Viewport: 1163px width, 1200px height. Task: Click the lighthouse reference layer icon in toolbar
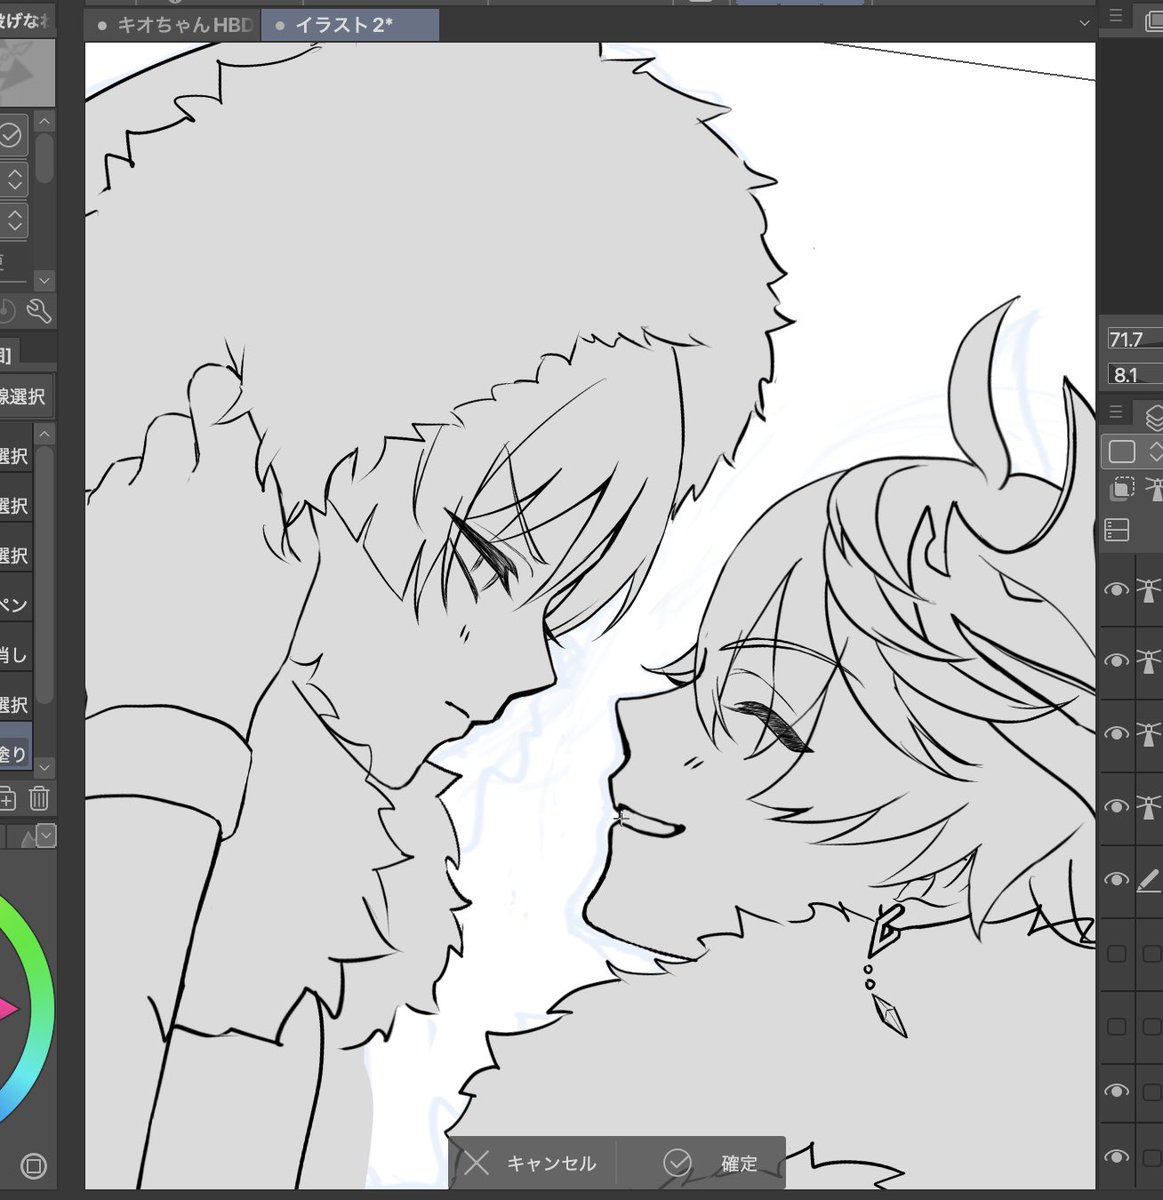1154,490
